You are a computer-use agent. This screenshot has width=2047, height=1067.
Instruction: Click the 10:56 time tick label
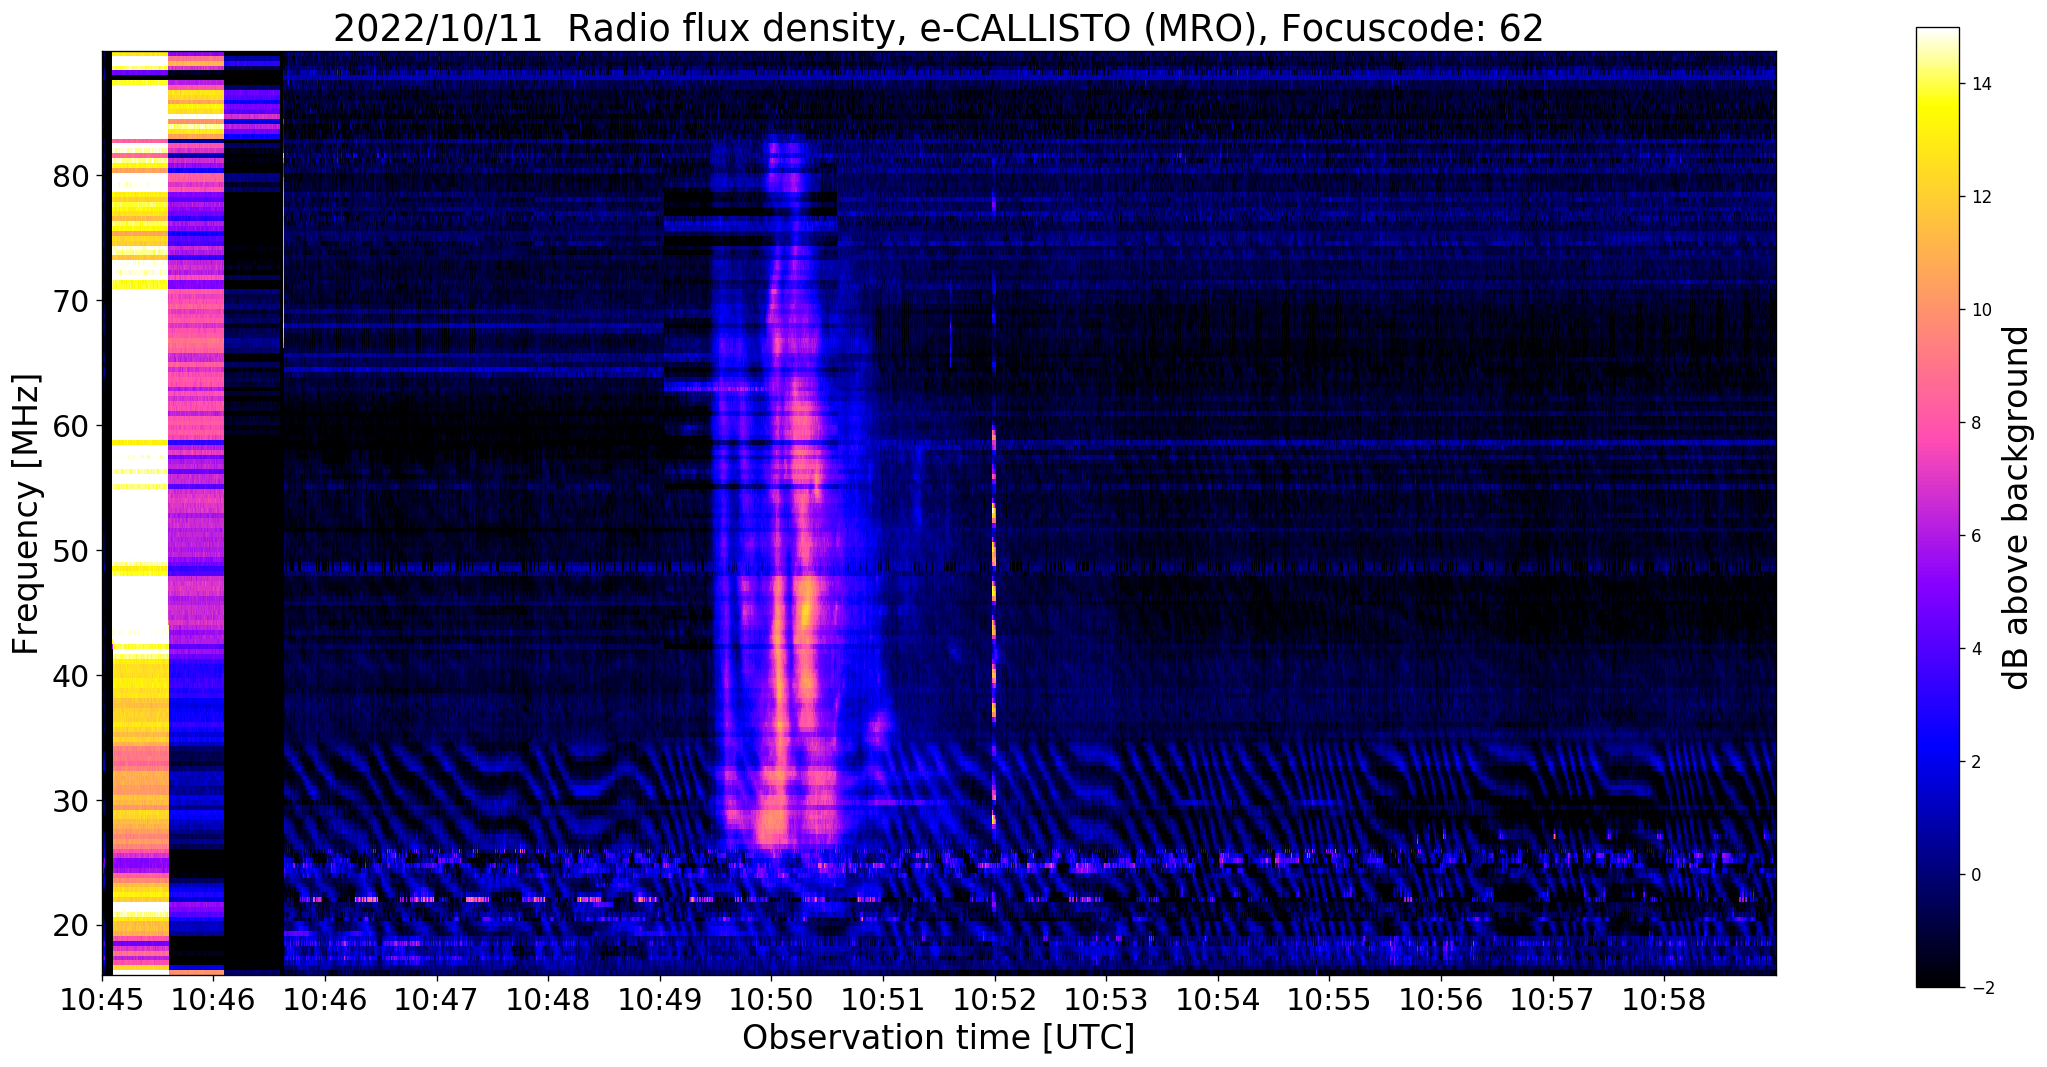[x=1441, y=999]
